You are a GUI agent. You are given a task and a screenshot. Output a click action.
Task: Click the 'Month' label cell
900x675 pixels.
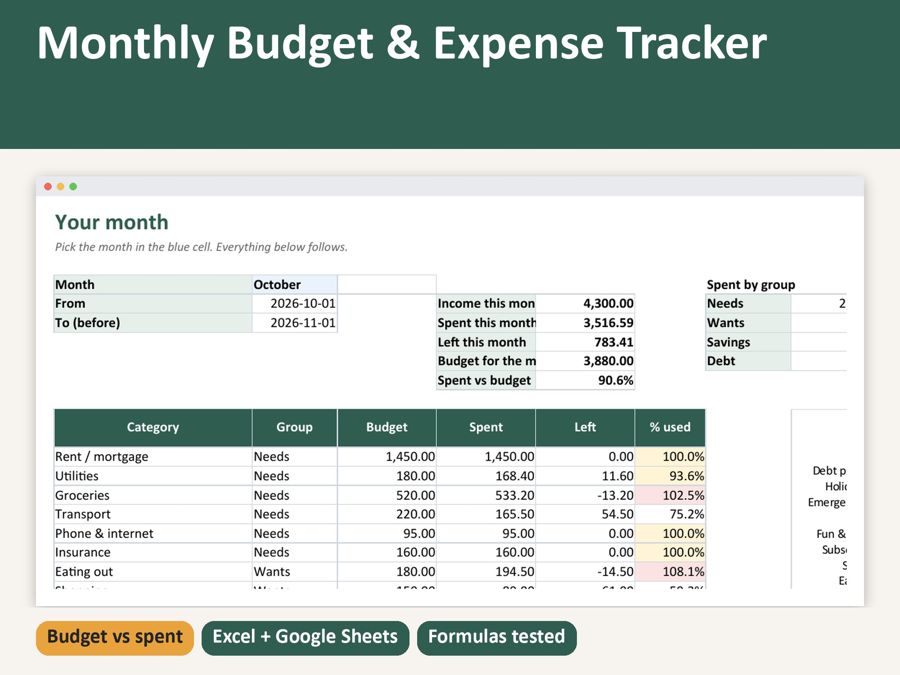click(x=153, y=285)
